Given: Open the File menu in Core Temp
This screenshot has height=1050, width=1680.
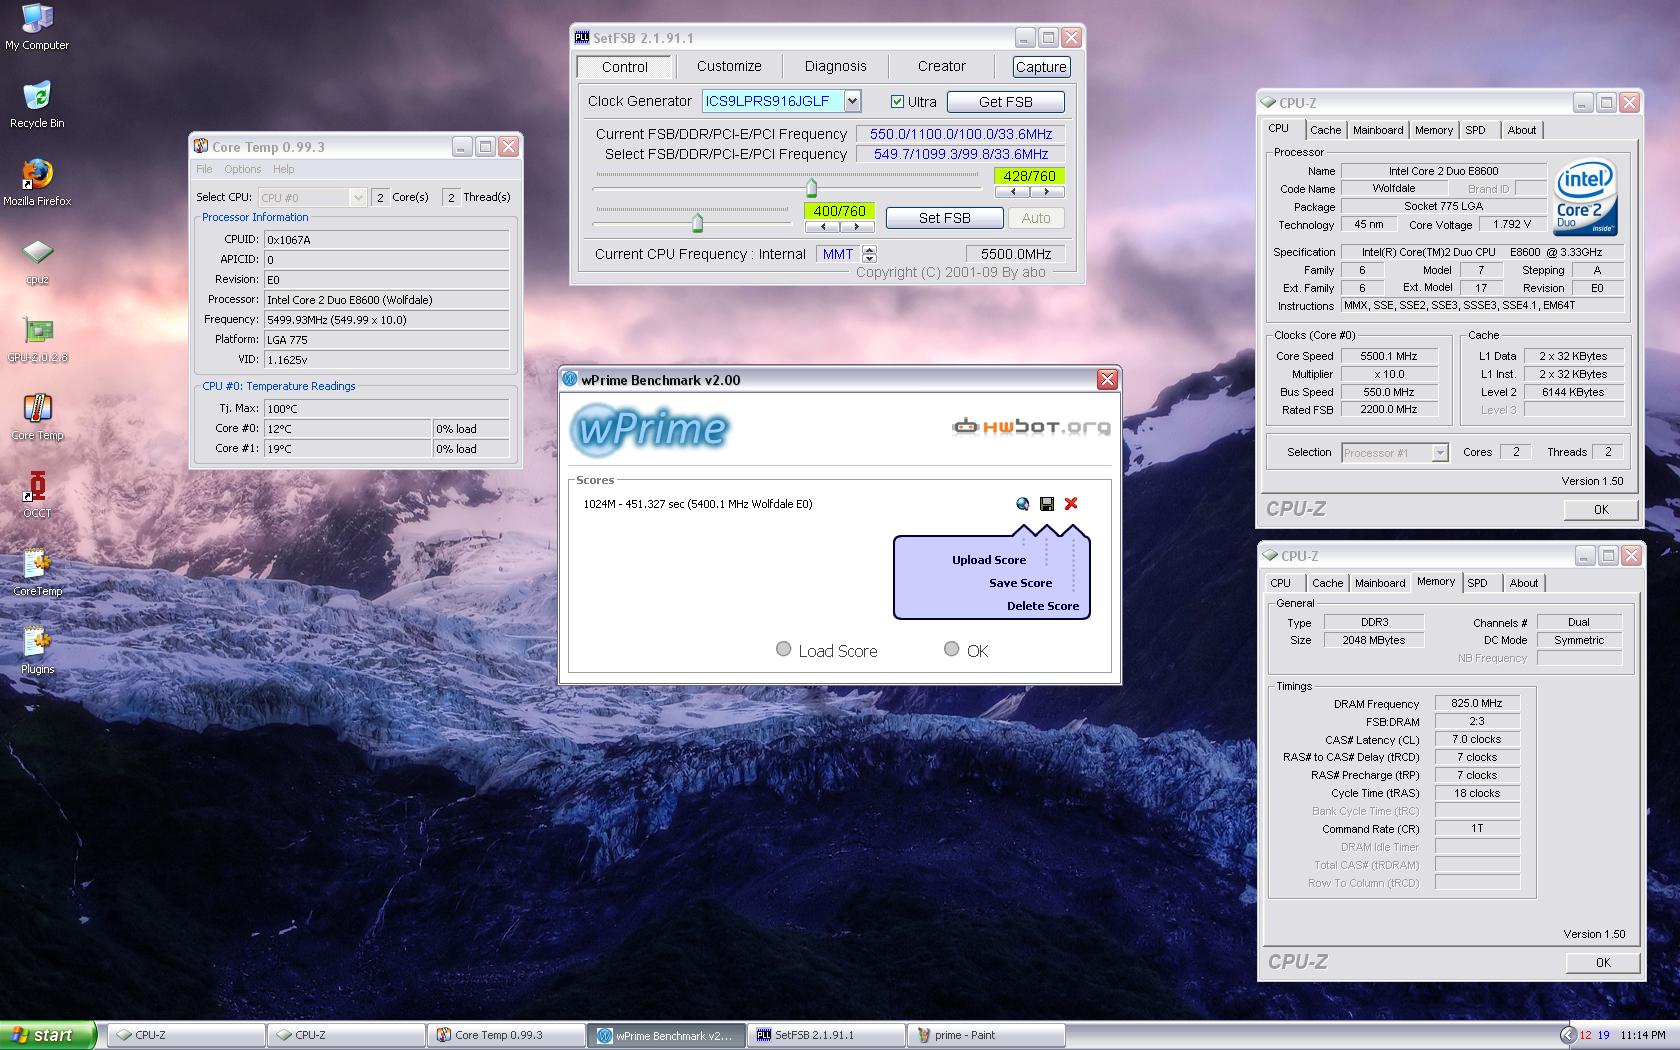Looking at the screenshot, I should click(204, 169).
